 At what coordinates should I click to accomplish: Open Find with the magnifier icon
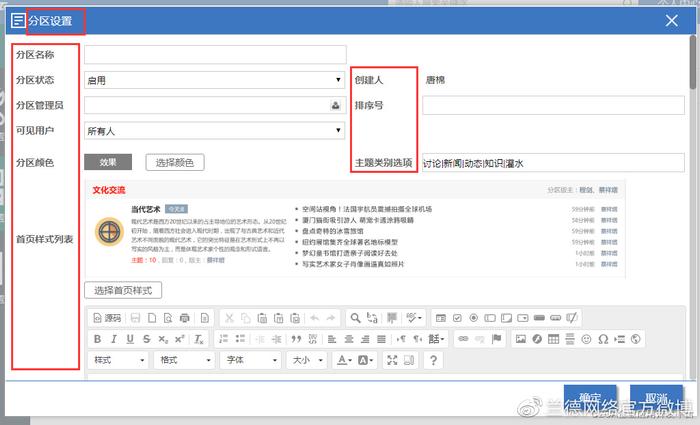pyautogui.click(x=355, y=318)
